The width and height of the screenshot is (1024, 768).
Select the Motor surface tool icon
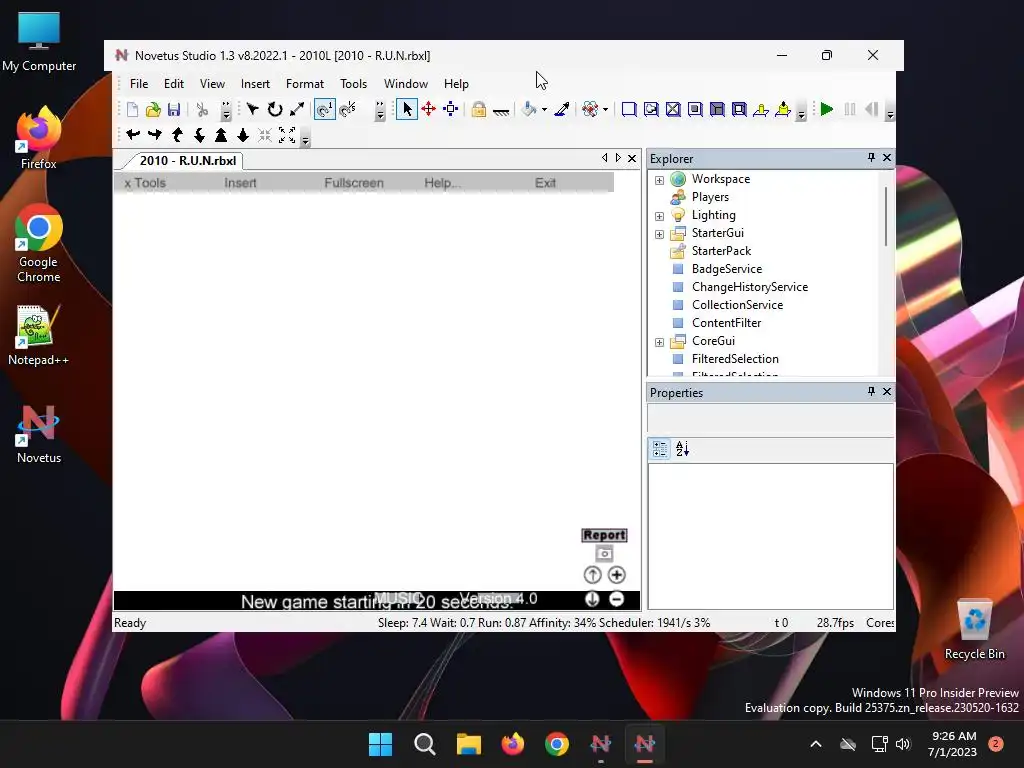pyautogui.click(x=783, y=110)
